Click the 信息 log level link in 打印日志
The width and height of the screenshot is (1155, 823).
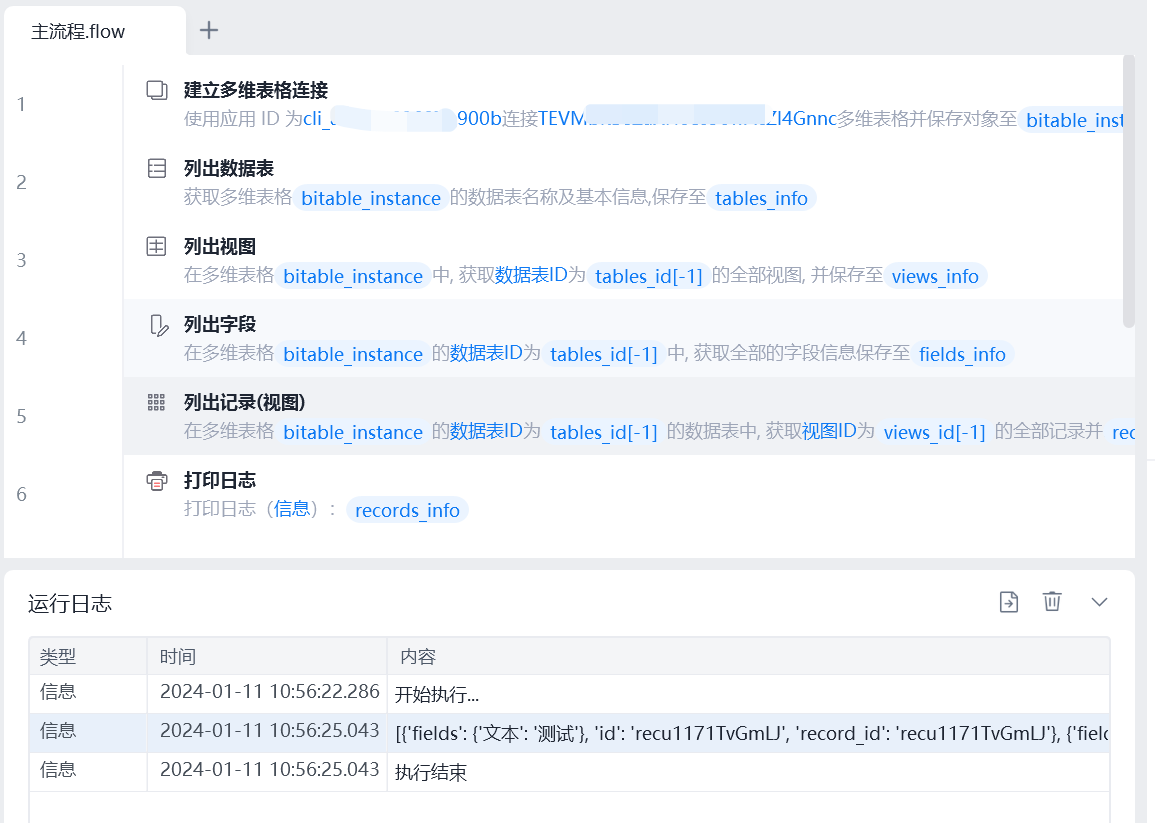pyautogui.click(x=292, y=509)
